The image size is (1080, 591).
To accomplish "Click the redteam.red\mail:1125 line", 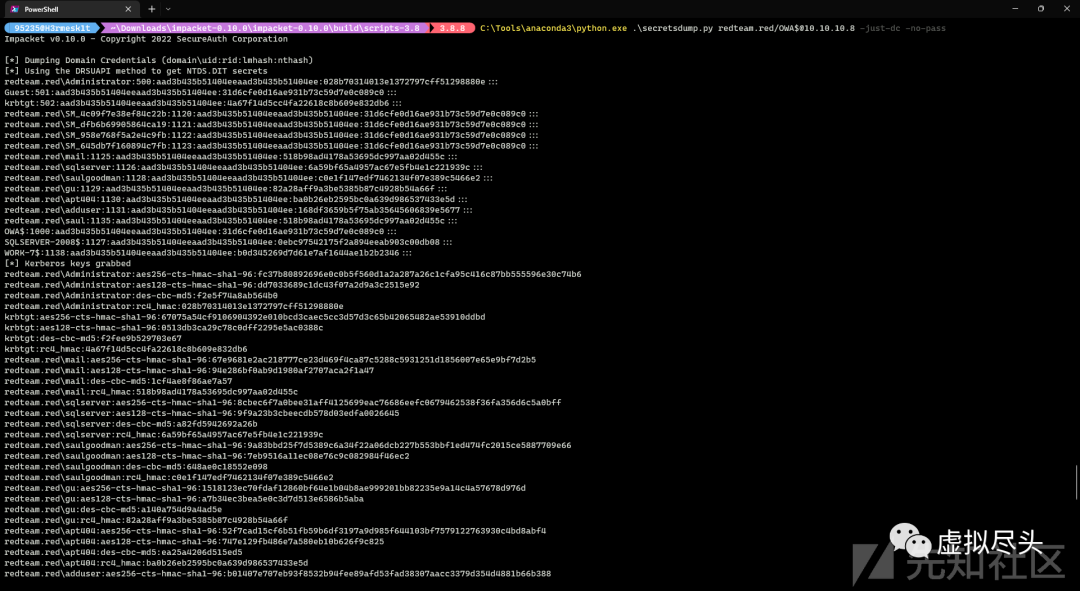I will pyautogui.click(x=231, y=156).
